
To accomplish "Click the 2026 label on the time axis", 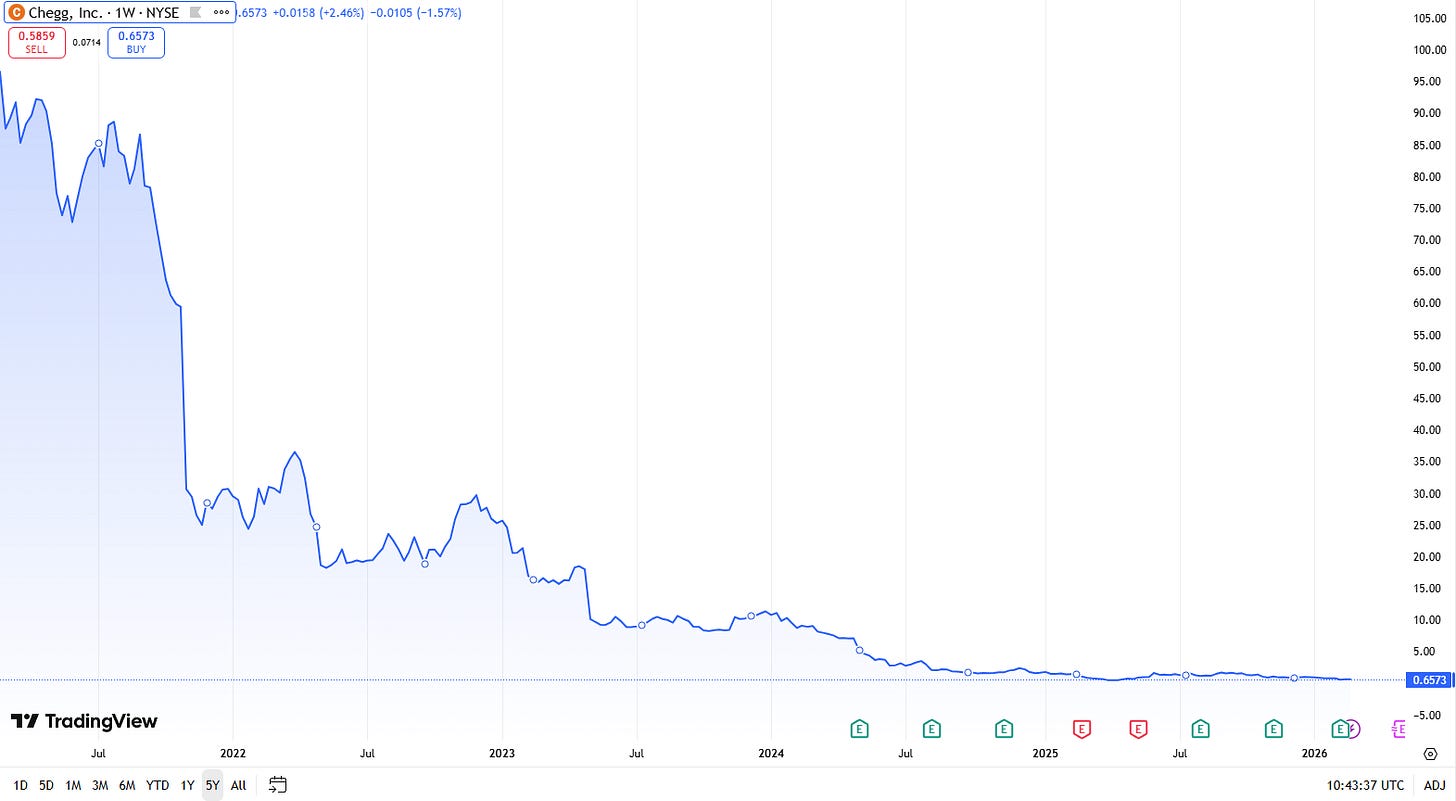I will tap(1315, 752).
